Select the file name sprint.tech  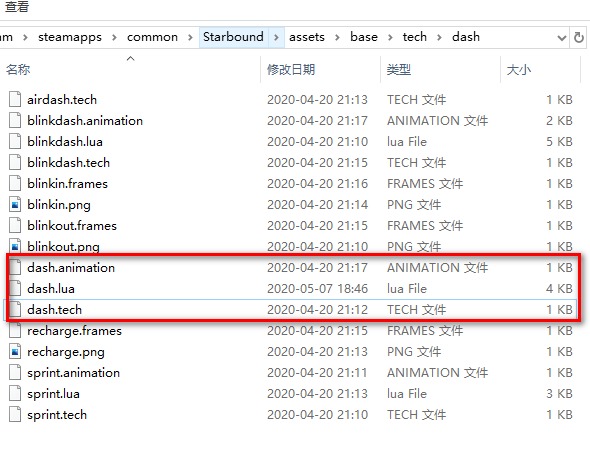pyautogui.click(x=57, y=415)
